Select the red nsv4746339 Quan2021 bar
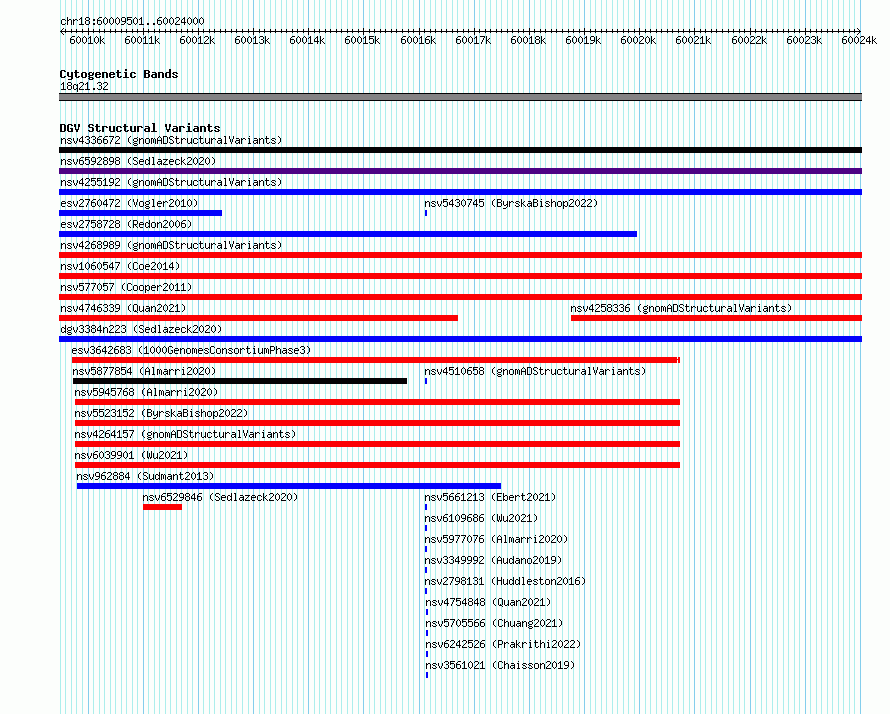 point(258,318)
